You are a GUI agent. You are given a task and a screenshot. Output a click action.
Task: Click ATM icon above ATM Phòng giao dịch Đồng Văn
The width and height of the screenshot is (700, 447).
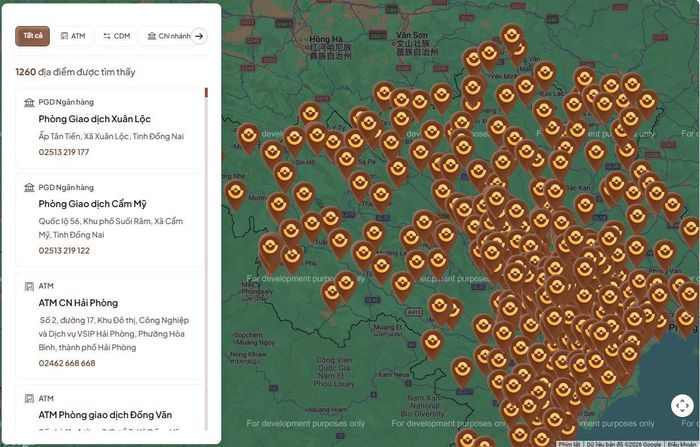pos(29,398)
